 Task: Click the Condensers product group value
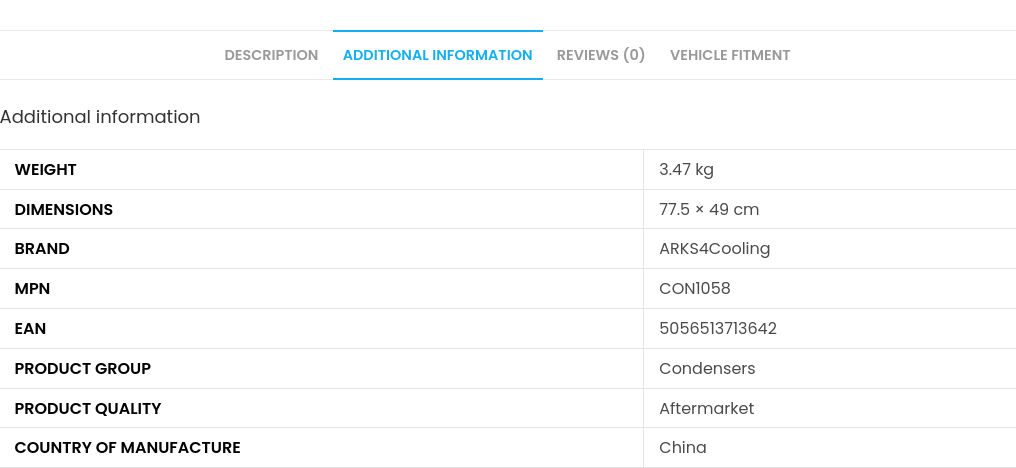coord(707,369)
